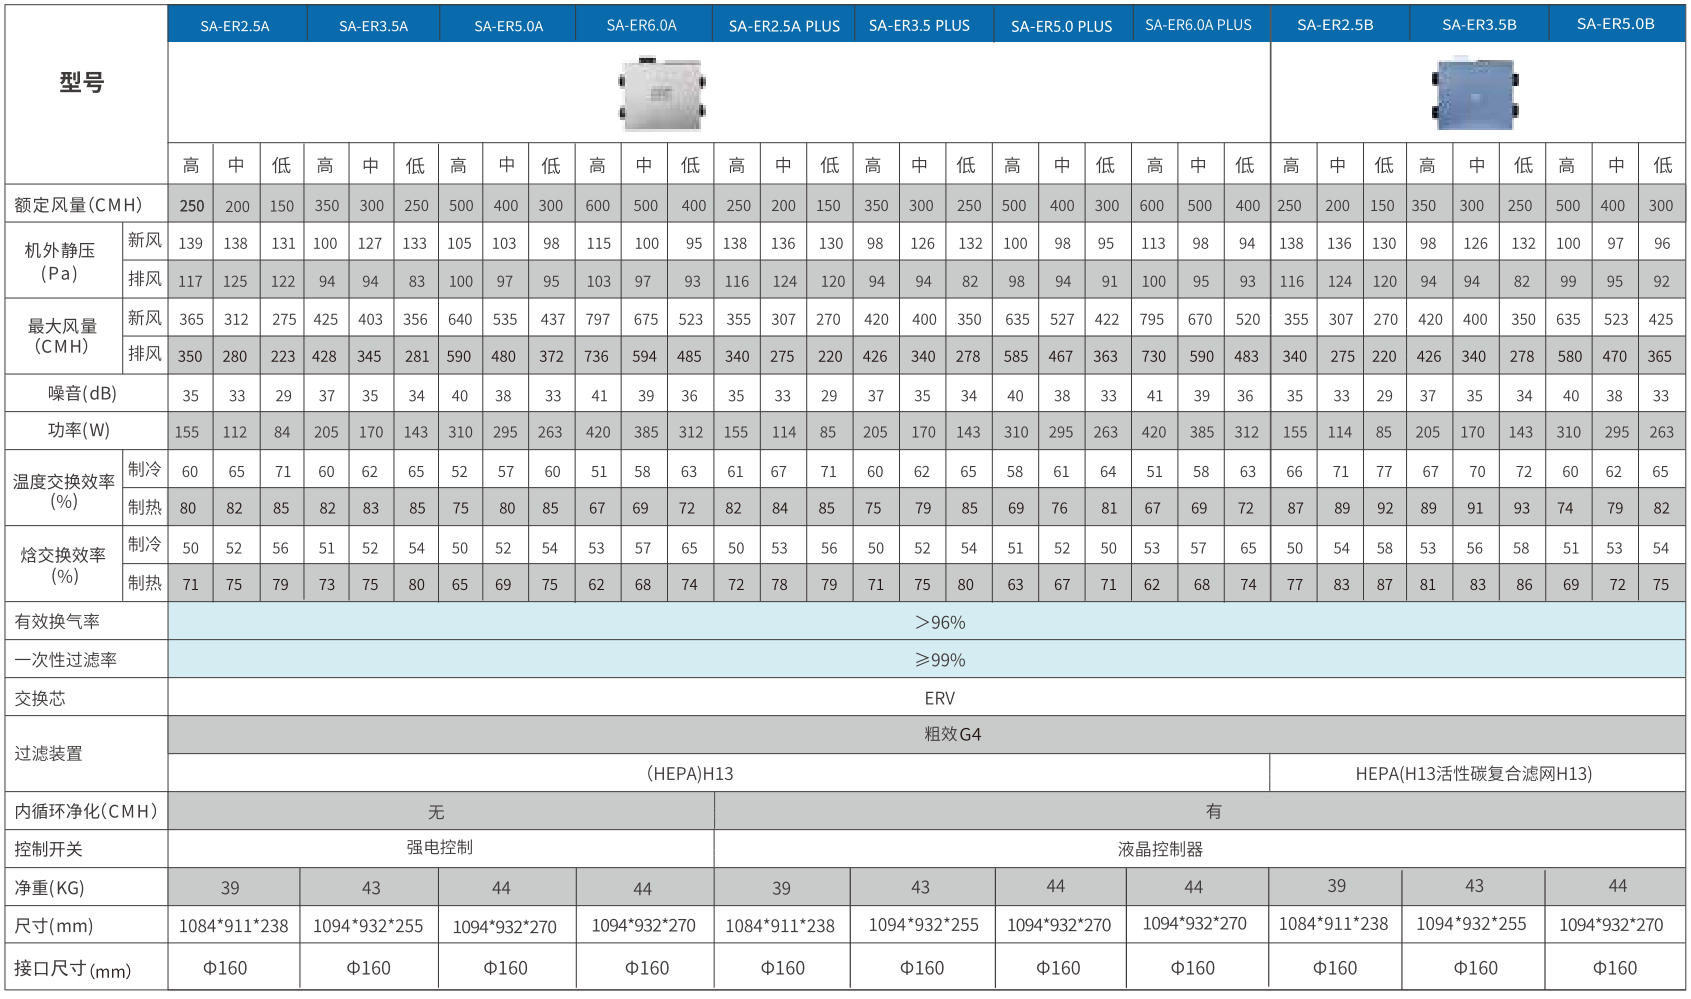Click the 尺寸(mm) row label
1691x999 pixels.
pos(53,925)
